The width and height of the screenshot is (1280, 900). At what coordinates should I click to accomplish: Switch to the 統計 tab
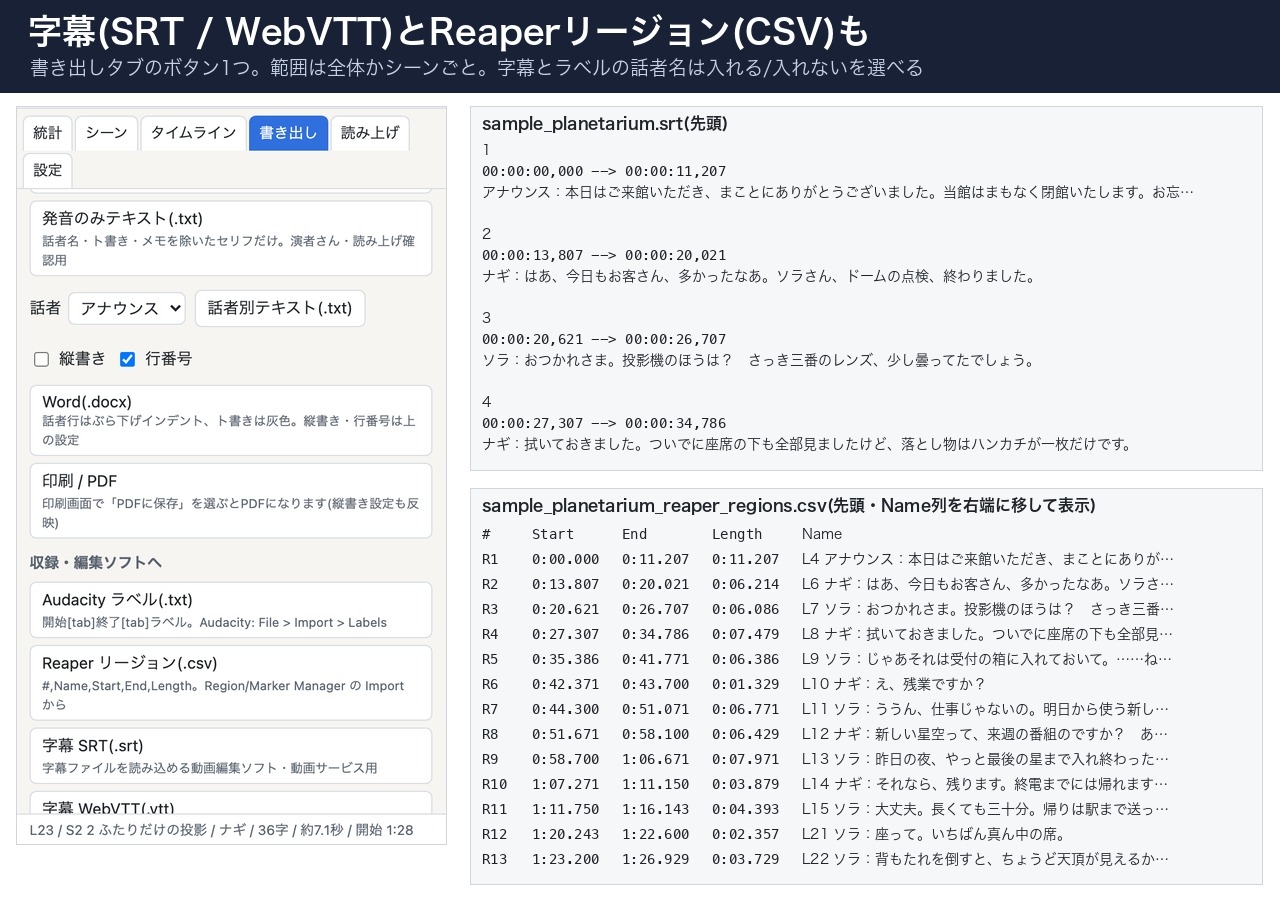47,133
